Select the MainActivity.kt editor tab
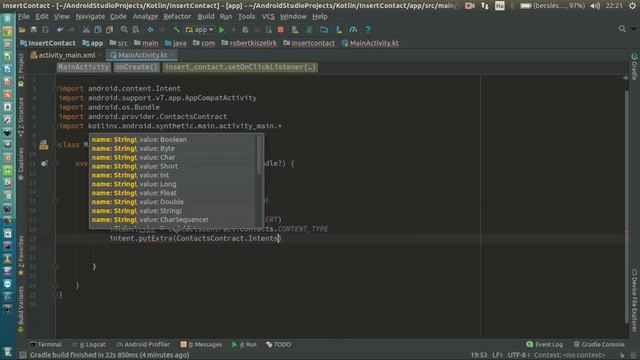The height and width of the screenshot is (360, 640). point(141,55)
